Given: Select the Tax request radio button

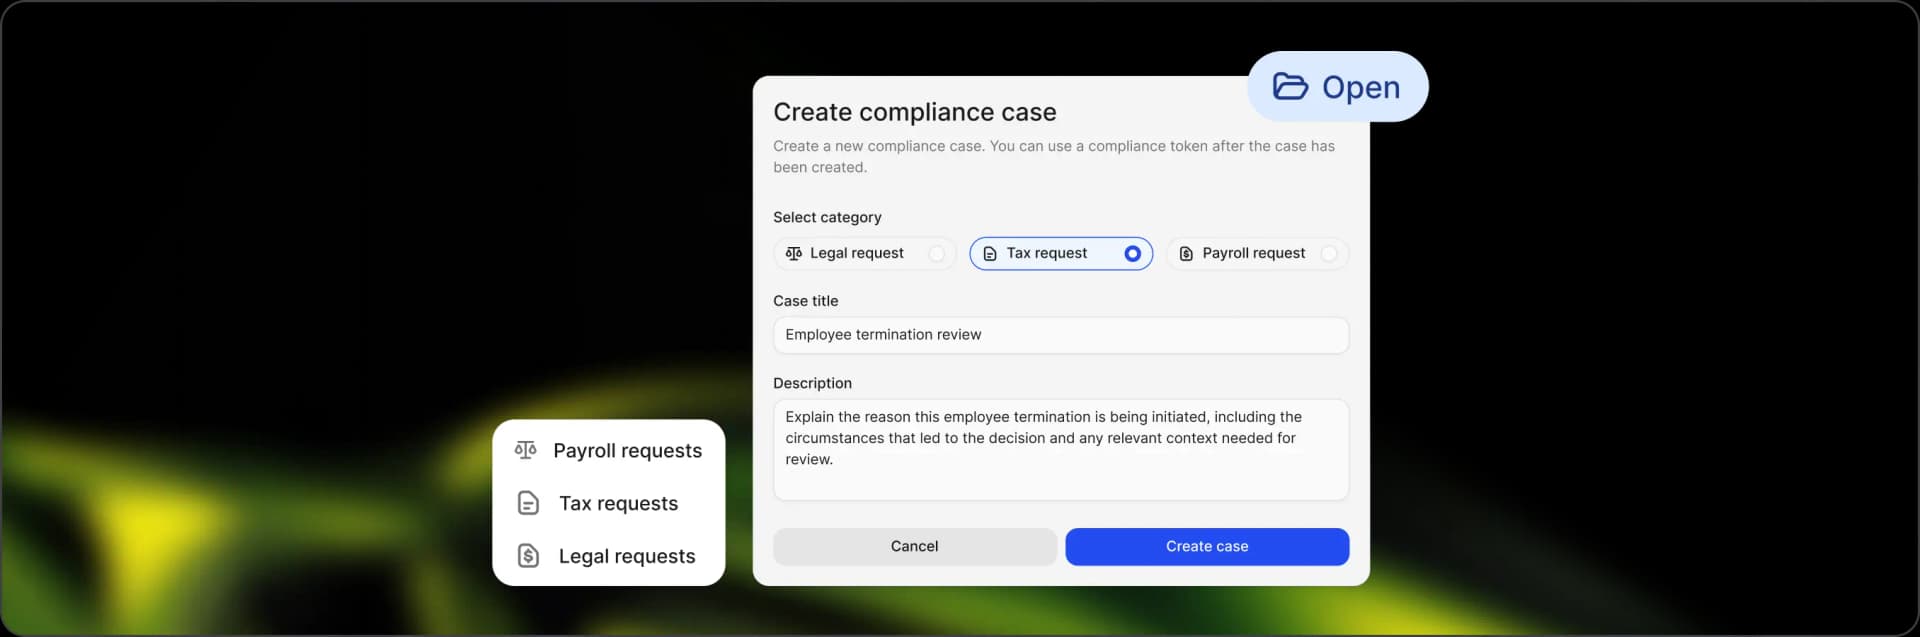Looking at the screenshot, I should [1132, 254].
